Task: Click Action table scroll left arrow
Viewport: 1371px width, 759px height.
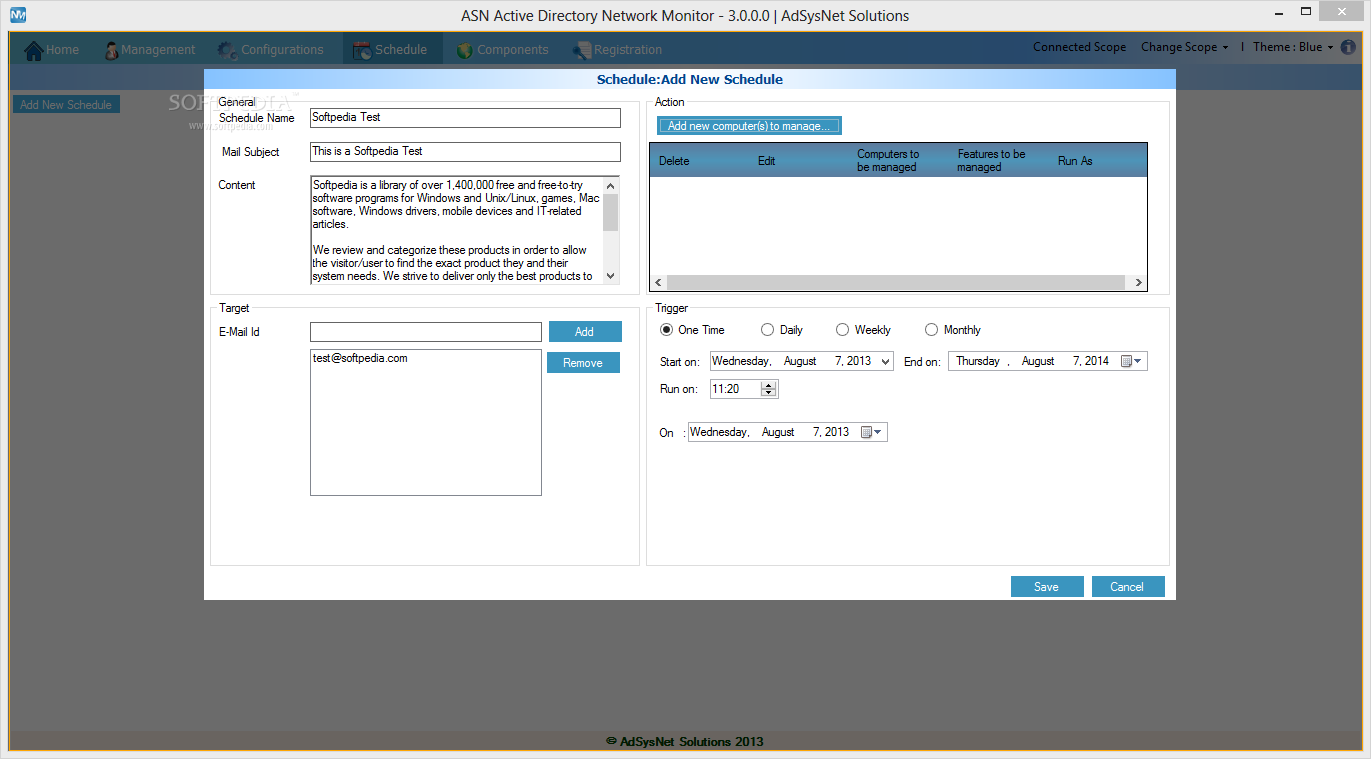Action: tap(658, 283)
